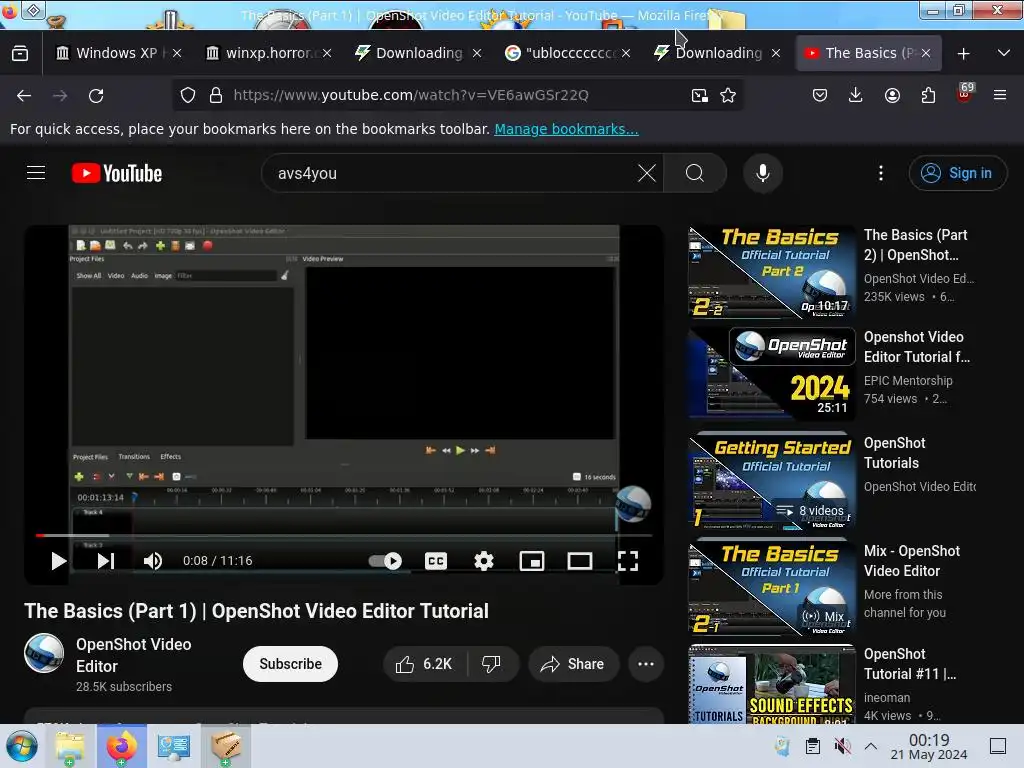This screenshot has width=1024, height=768.
Task: Open notification center icon
Action: coord(998,746)
